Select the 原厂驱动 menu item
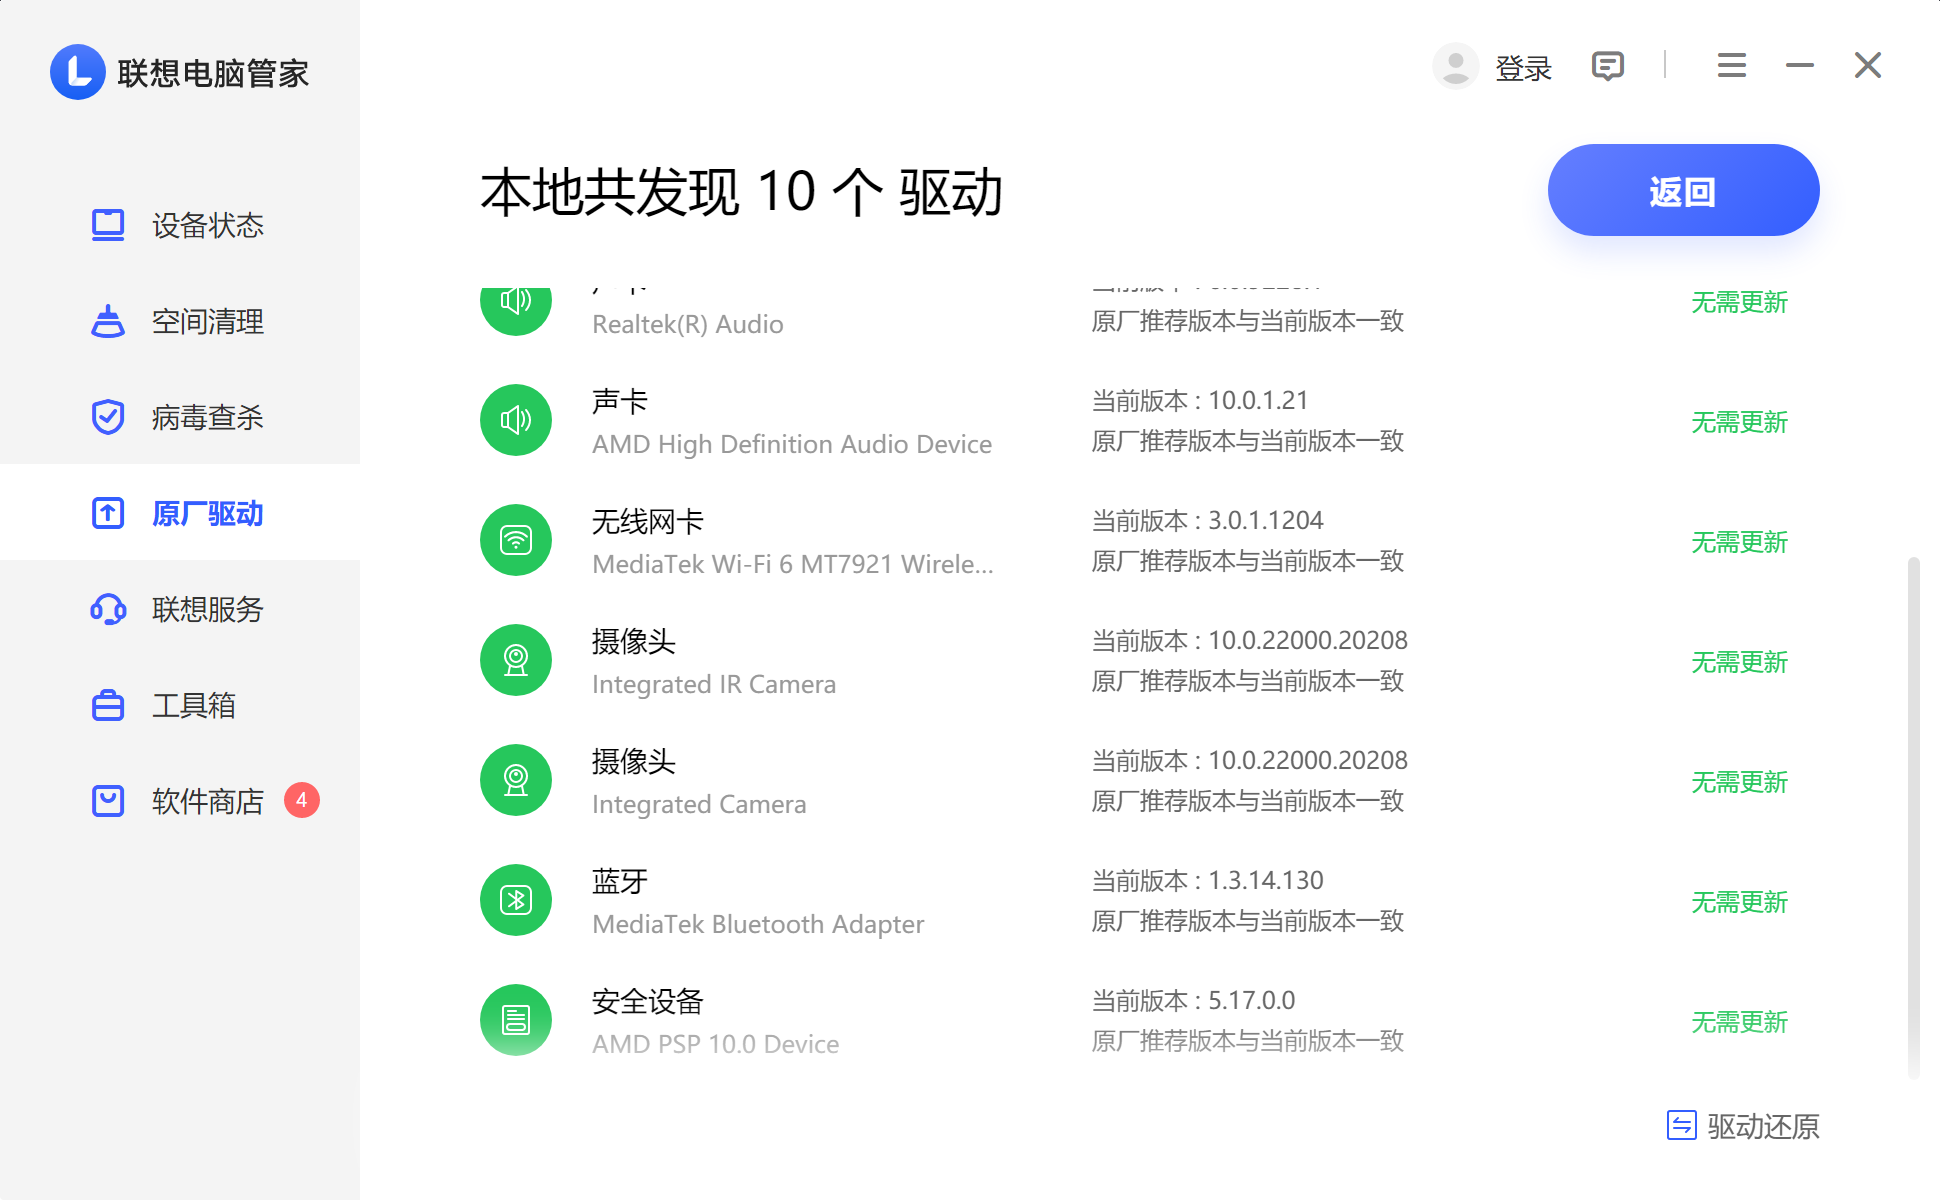1940x1200 pixels. point(180,513)
